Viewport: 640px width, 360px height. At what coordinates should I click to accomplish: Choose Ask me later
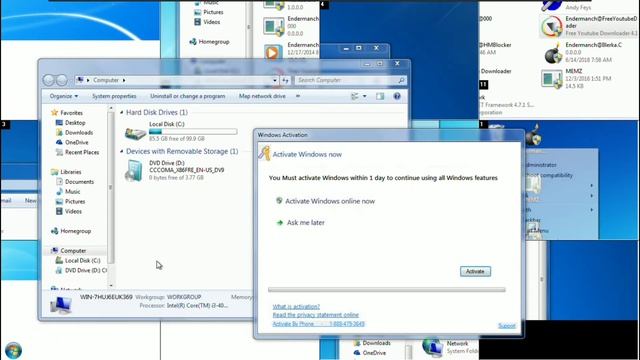click(306, 222)
